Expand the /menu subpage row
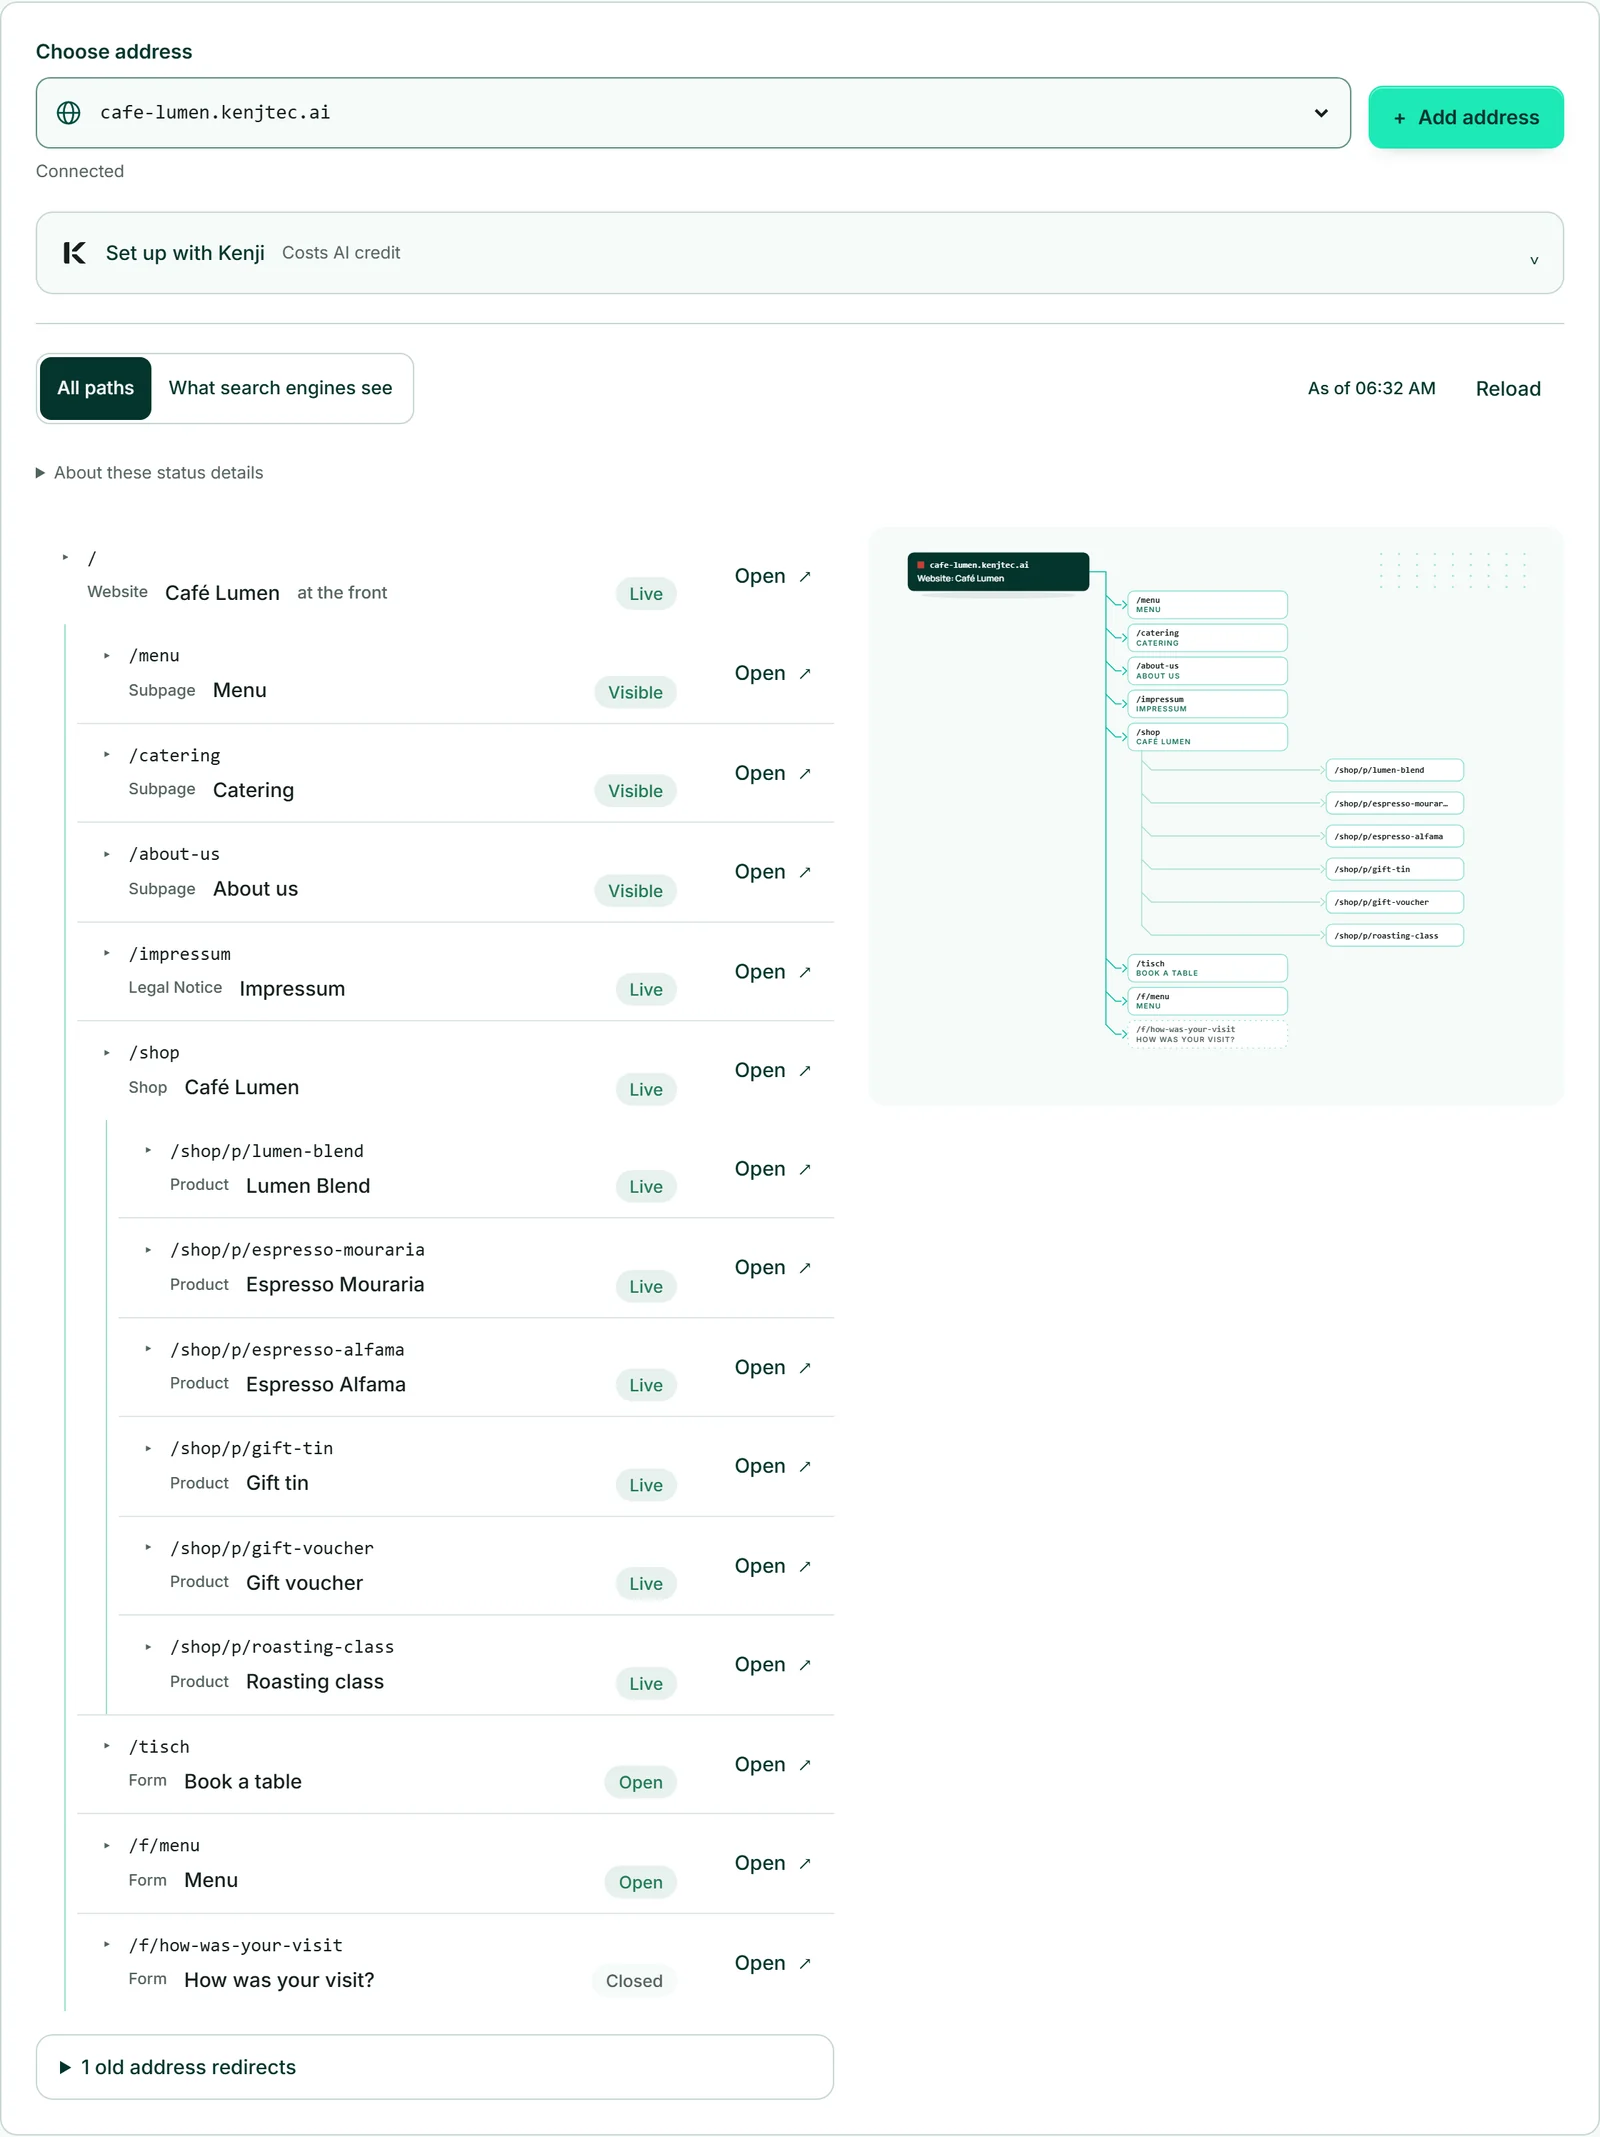 point(107,656)
